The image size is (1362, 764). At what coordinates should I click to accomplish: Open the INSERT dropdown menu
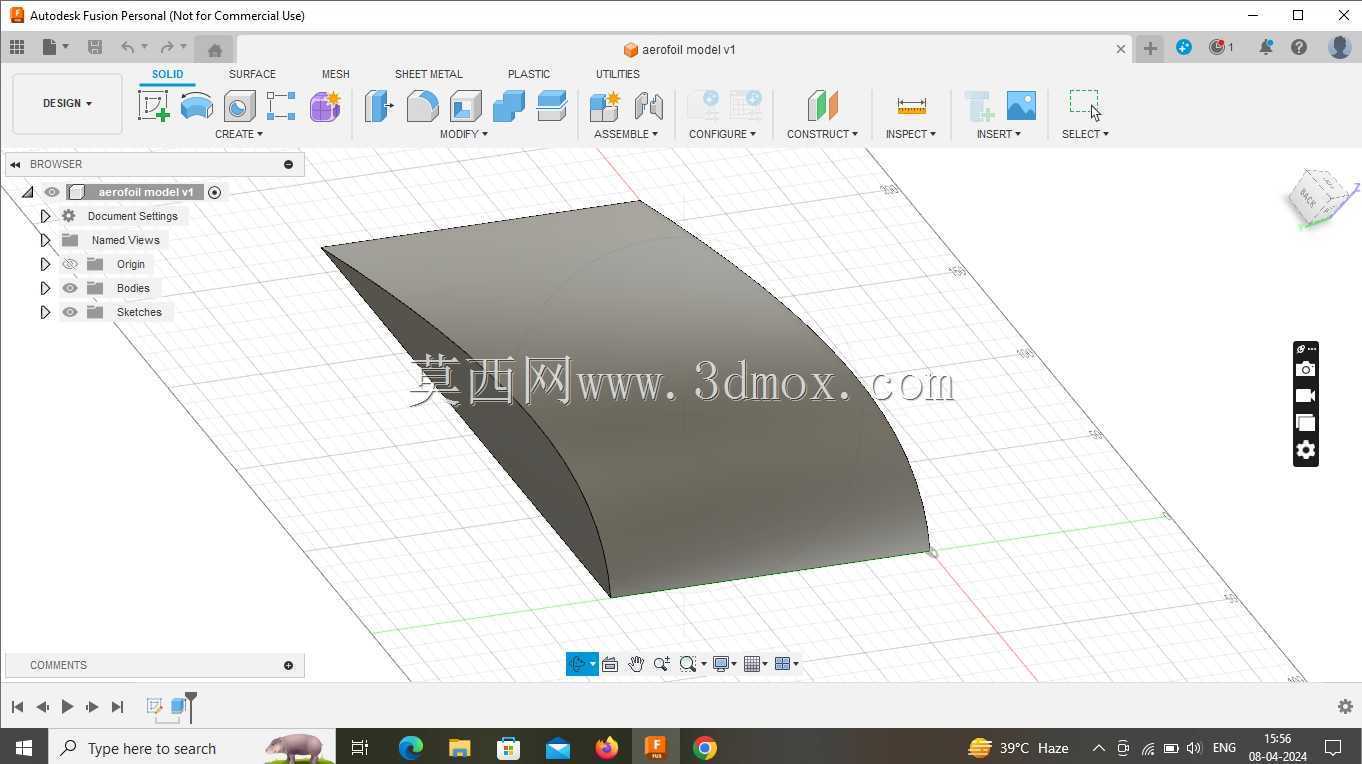(999, 134)
